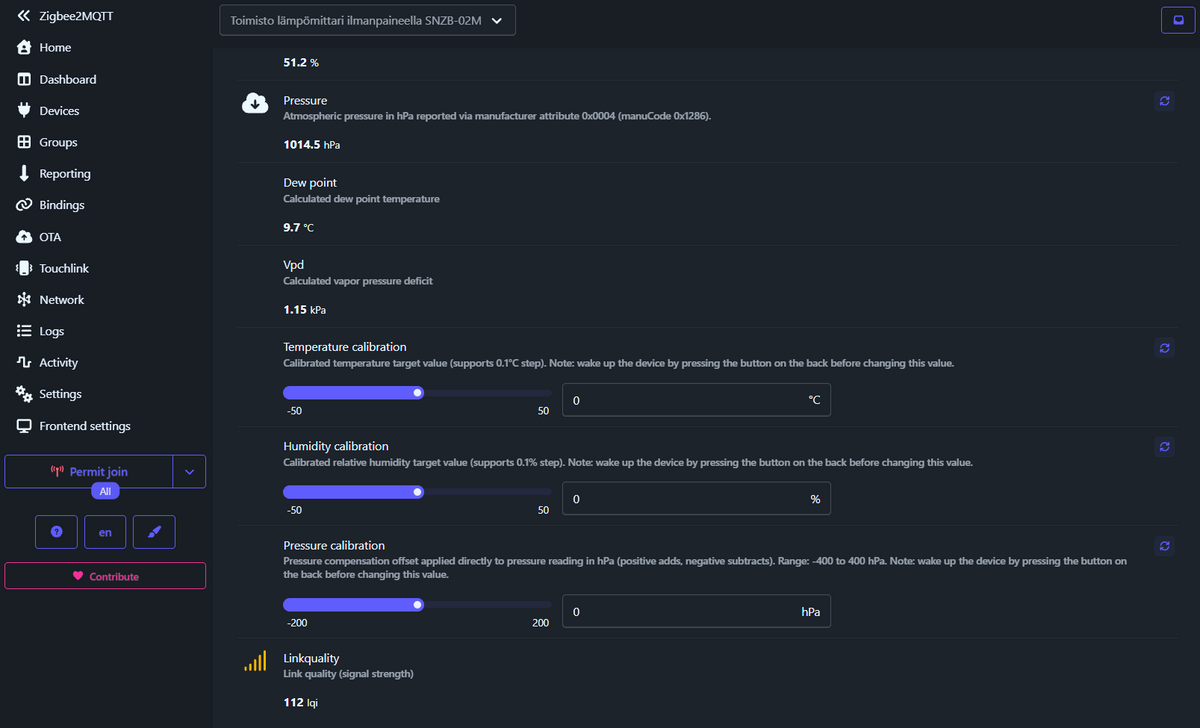Refresh the Humidity calibration value

[x=1164, y=447]
